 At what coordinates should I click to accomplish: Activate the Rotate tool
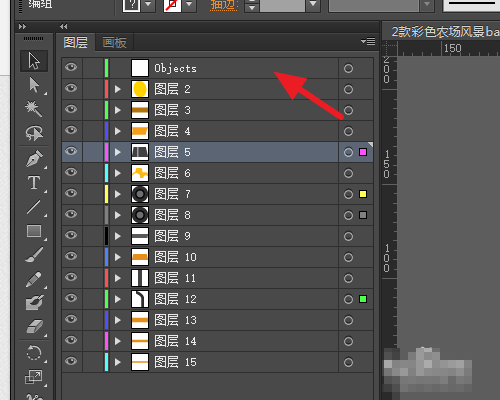click(x=34, y=353)
